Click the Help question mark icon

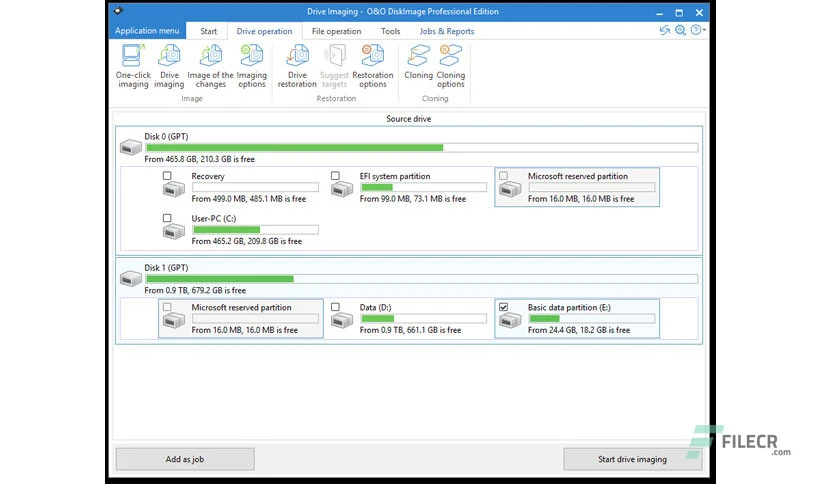(695, 30)
